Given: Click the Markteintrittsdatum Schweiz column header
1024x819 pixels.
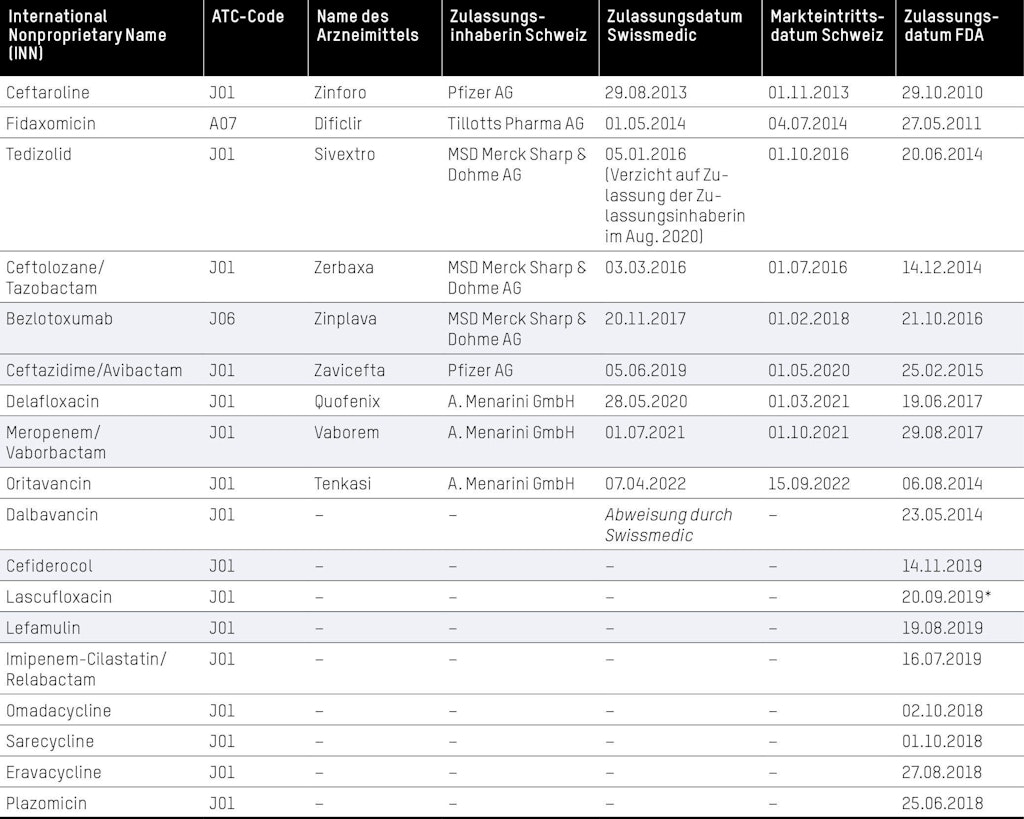Looking at the screenshot, I should (x=827, y=26).
